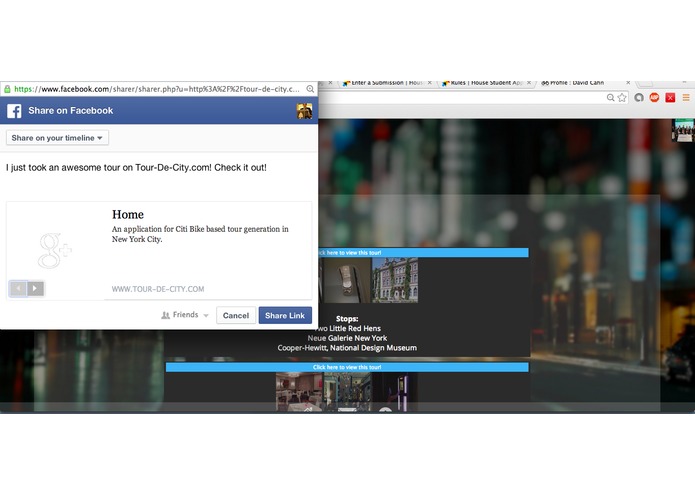
Task: Click the gray circular extension icon in Chrome
Action: pyautogui.click(x=639, y=97)
